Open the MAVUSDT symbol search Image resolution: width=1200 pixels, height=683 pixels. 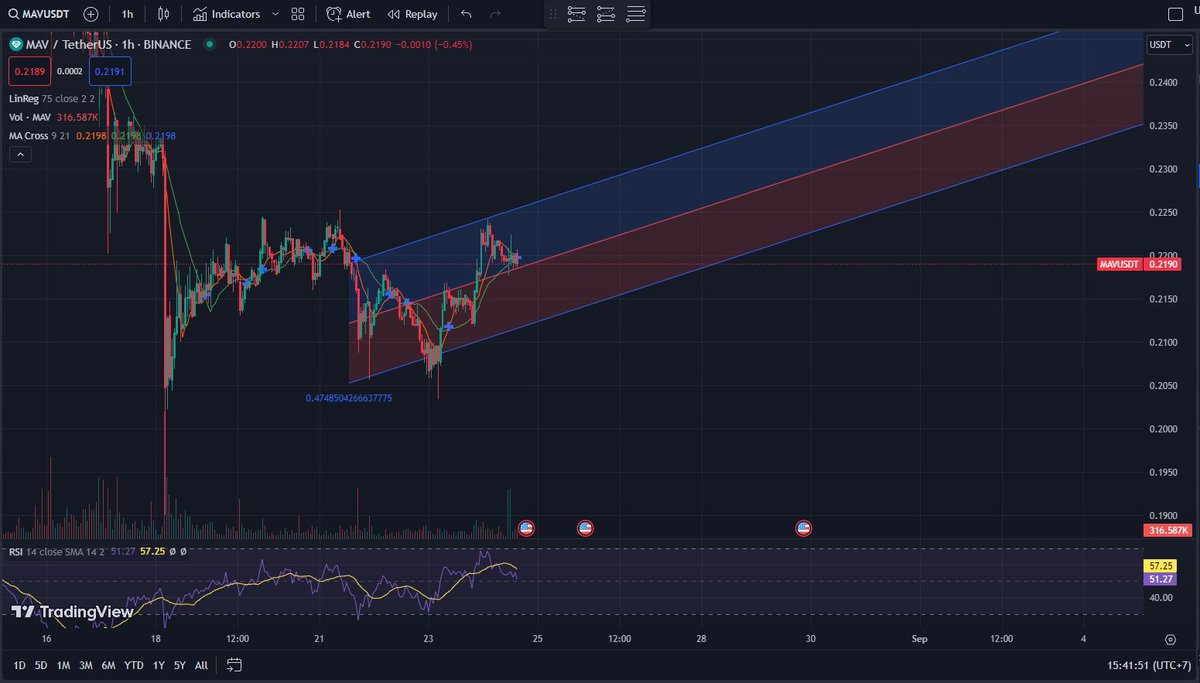(x=40, y=14)
